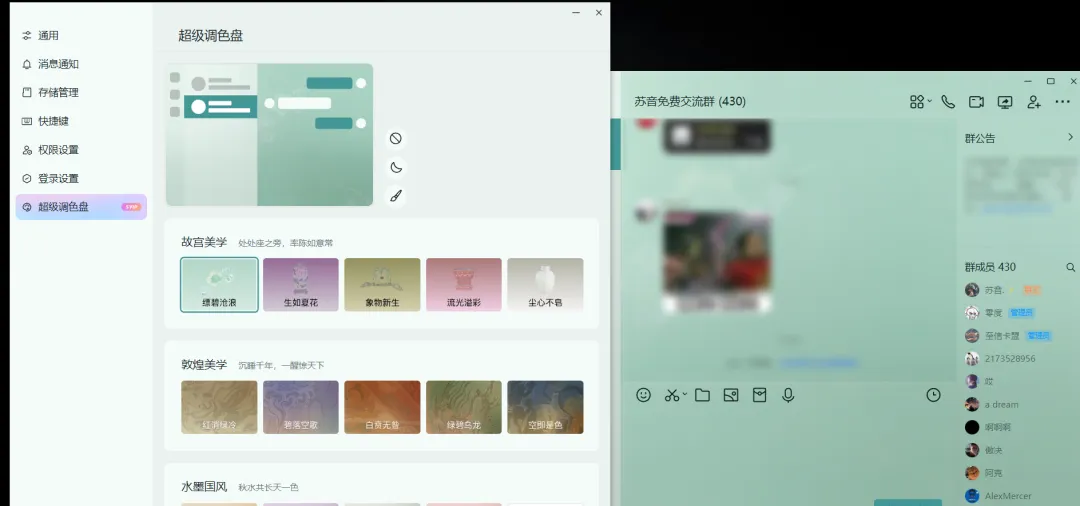Click the image send icon in chat toolbar
1080x506 pixels.
click(x=731, y=395)
